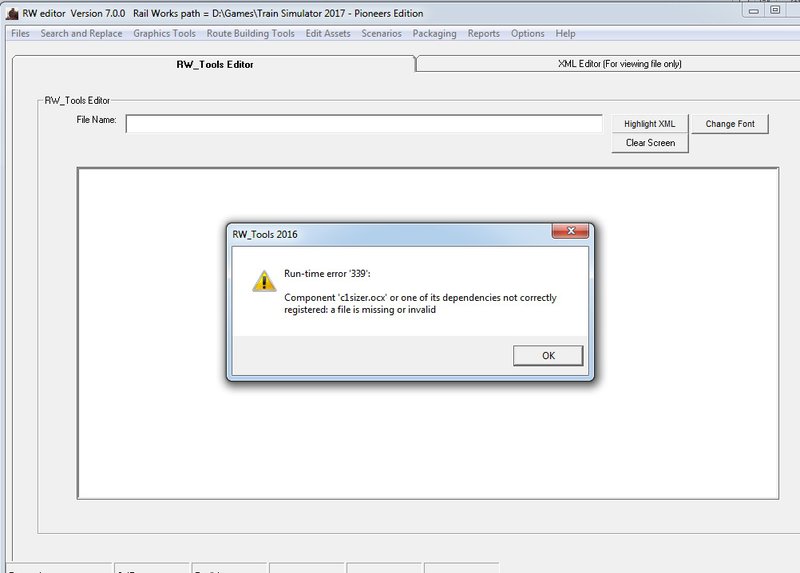This screenshot has height=573, width=800.
Task: Click OK in the error dialog
Action: point(548,356)
